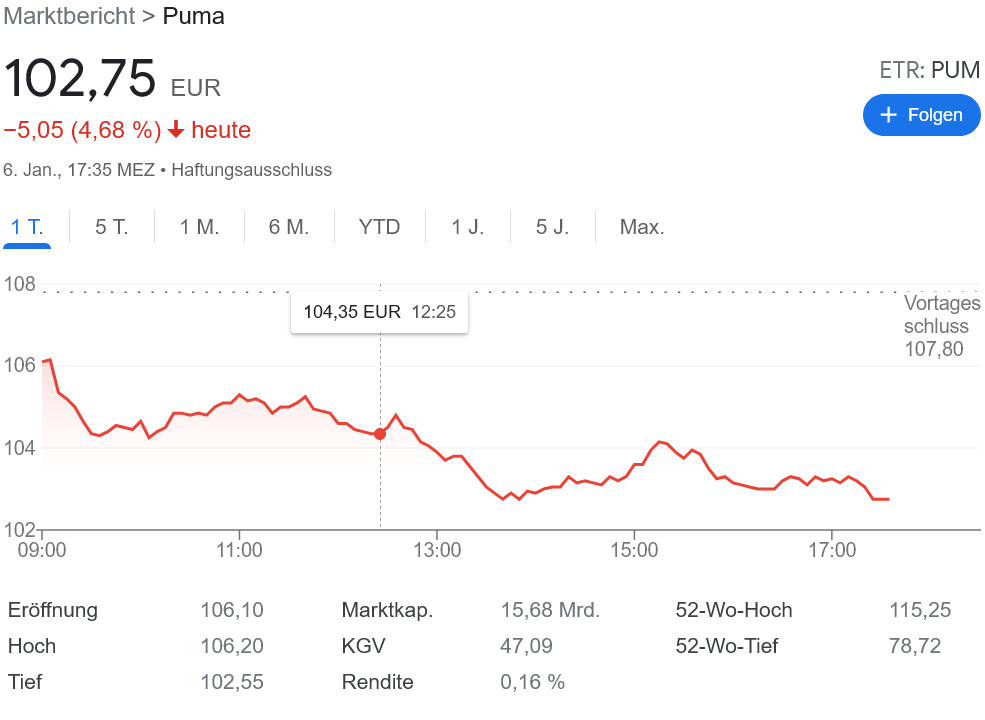Click the 13:00 time axis label
985x720 pixels.
[x=436, y=550]
